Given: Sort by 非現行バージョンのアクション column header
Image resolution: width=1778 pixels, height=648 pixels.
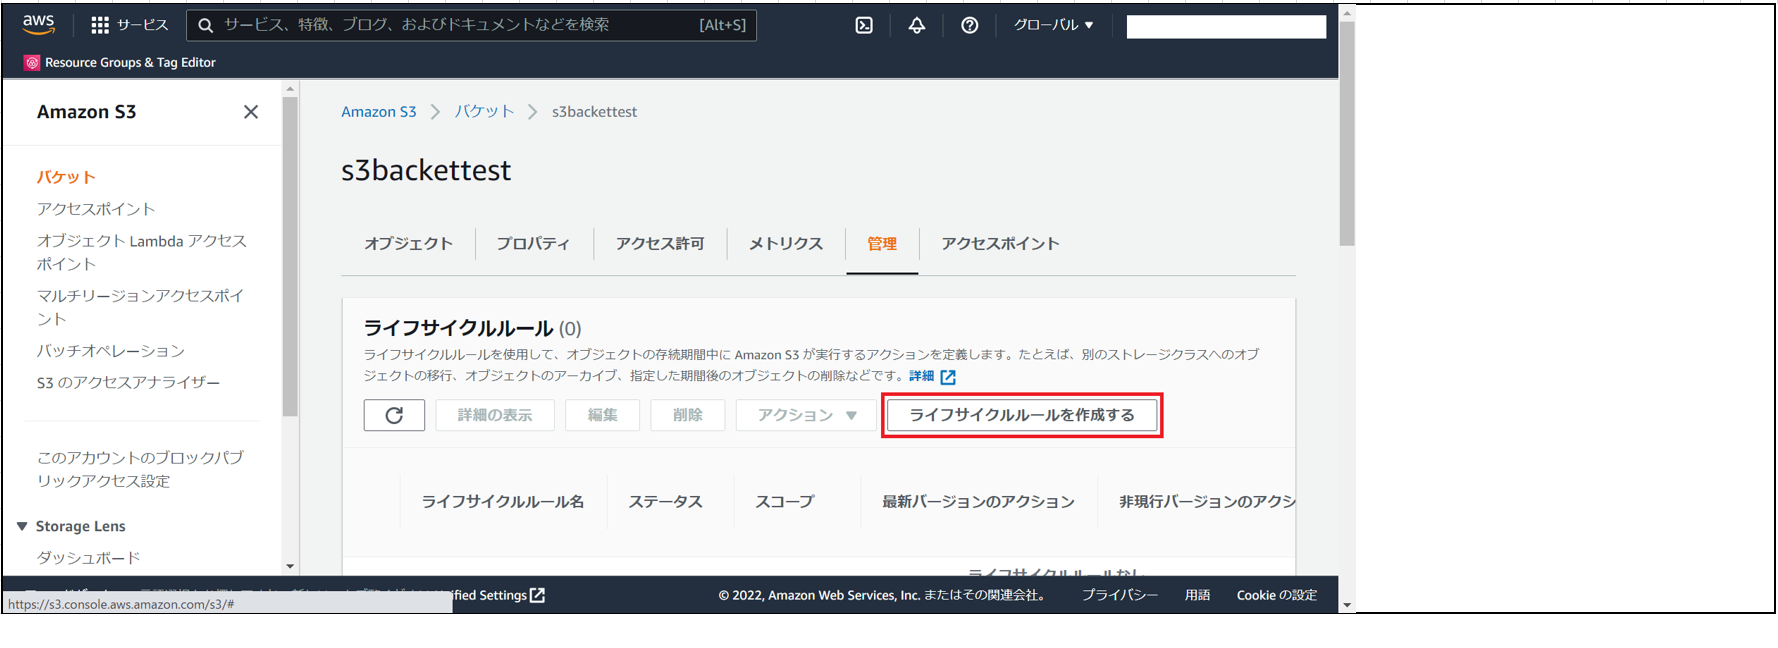Looking at the screenshot, I should tap(1207, 502).
